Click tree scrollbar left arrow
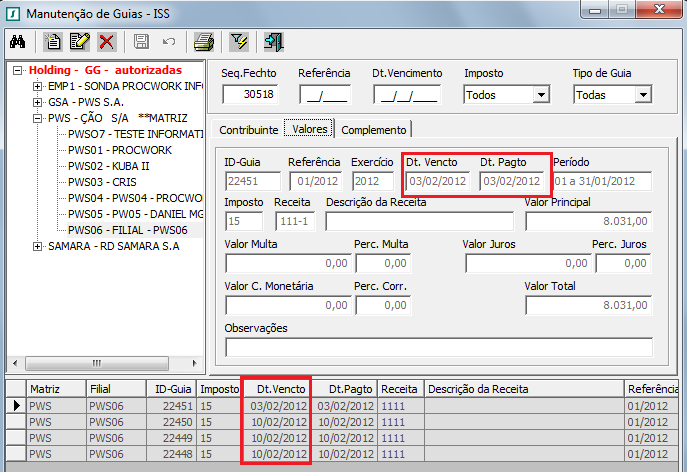Viewport: 687px width, 472px height. click(x=16, y=363)
